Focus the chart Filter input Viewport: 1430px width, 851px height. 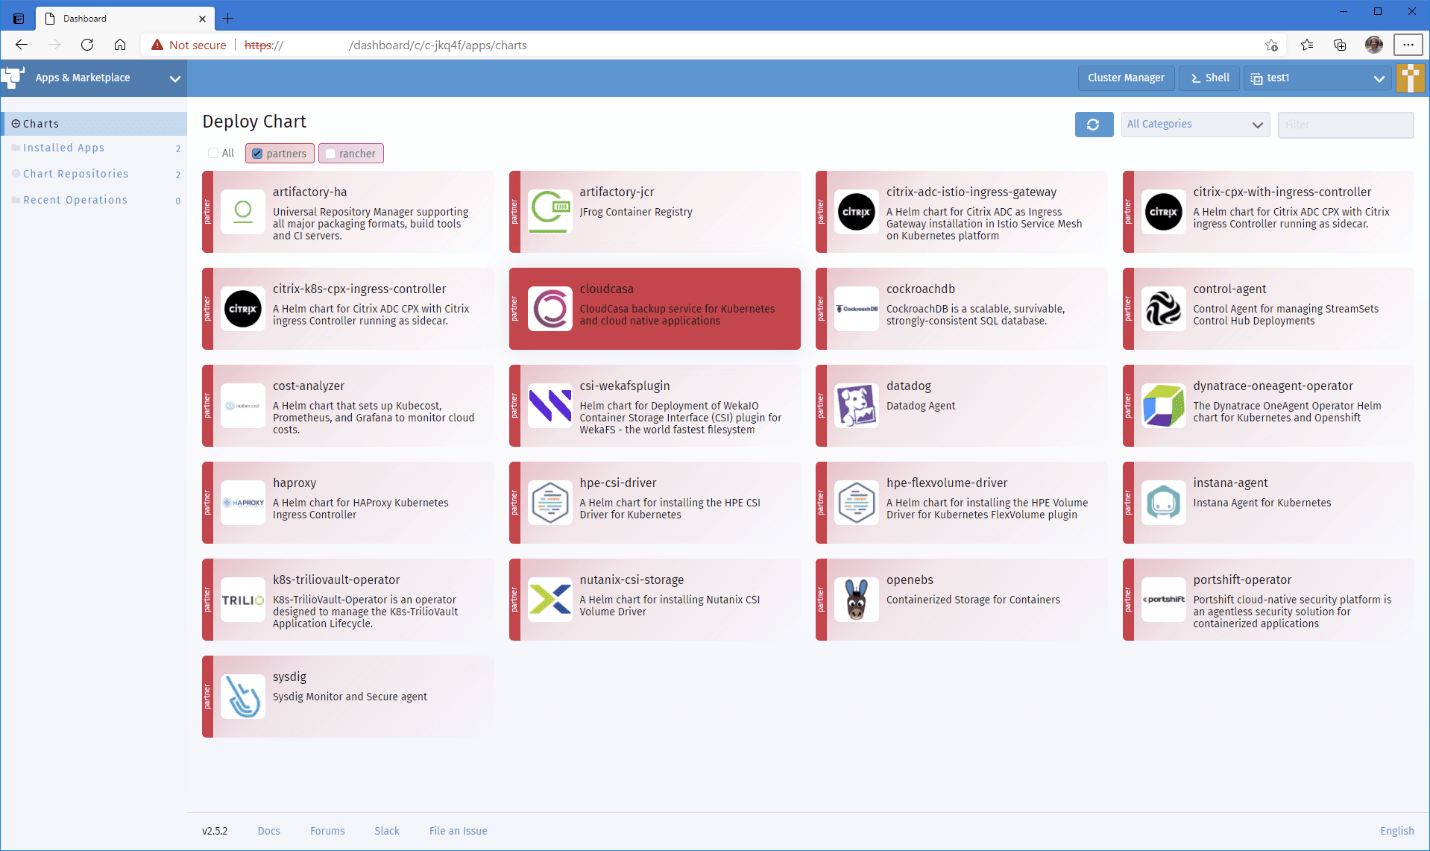(1346, 124)
